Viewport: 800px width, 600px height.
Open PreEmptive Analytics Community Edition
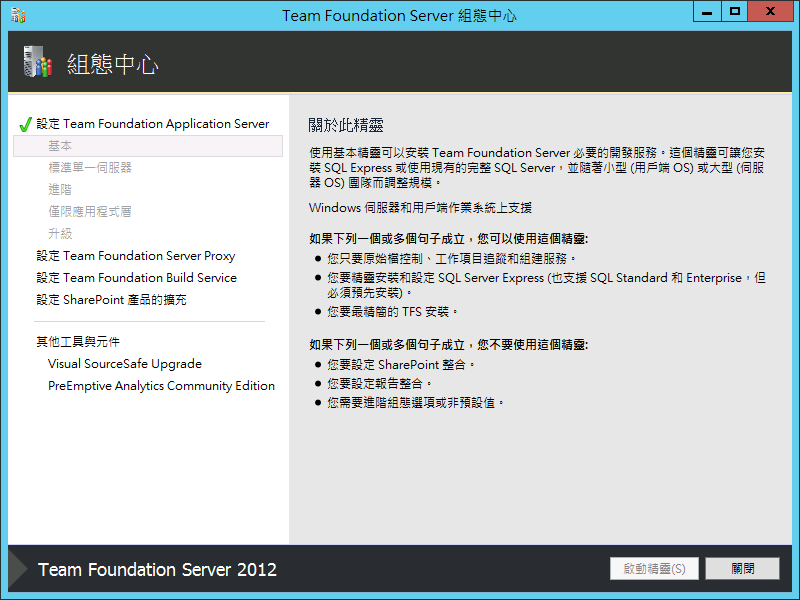161,386
